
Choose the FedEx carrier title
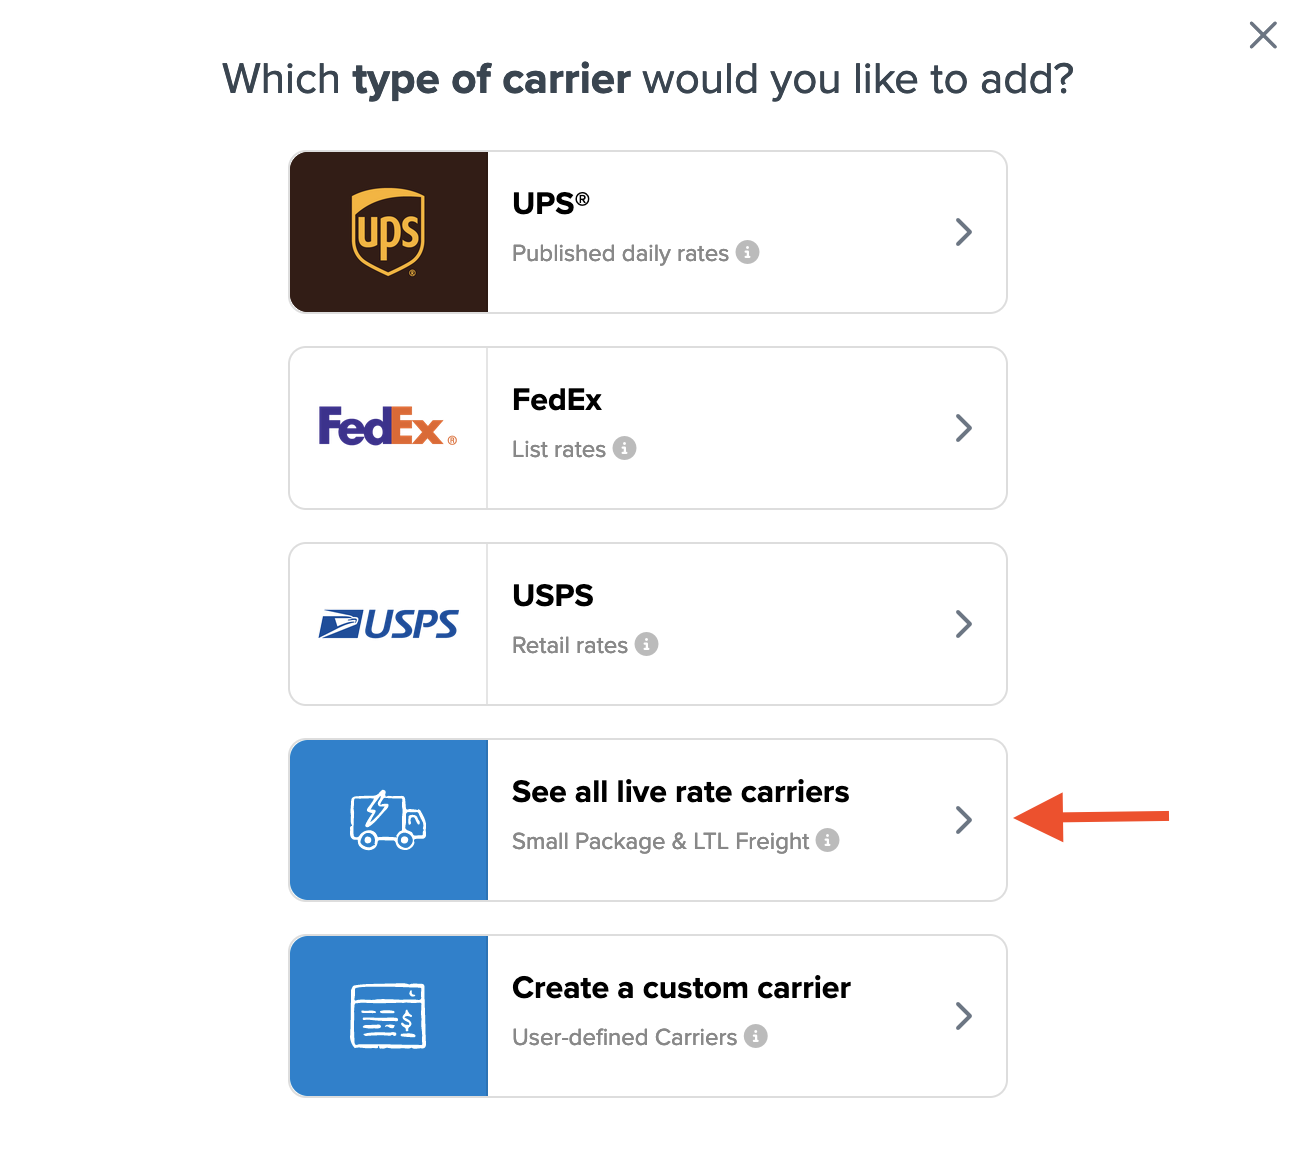[x=556, y=400]
